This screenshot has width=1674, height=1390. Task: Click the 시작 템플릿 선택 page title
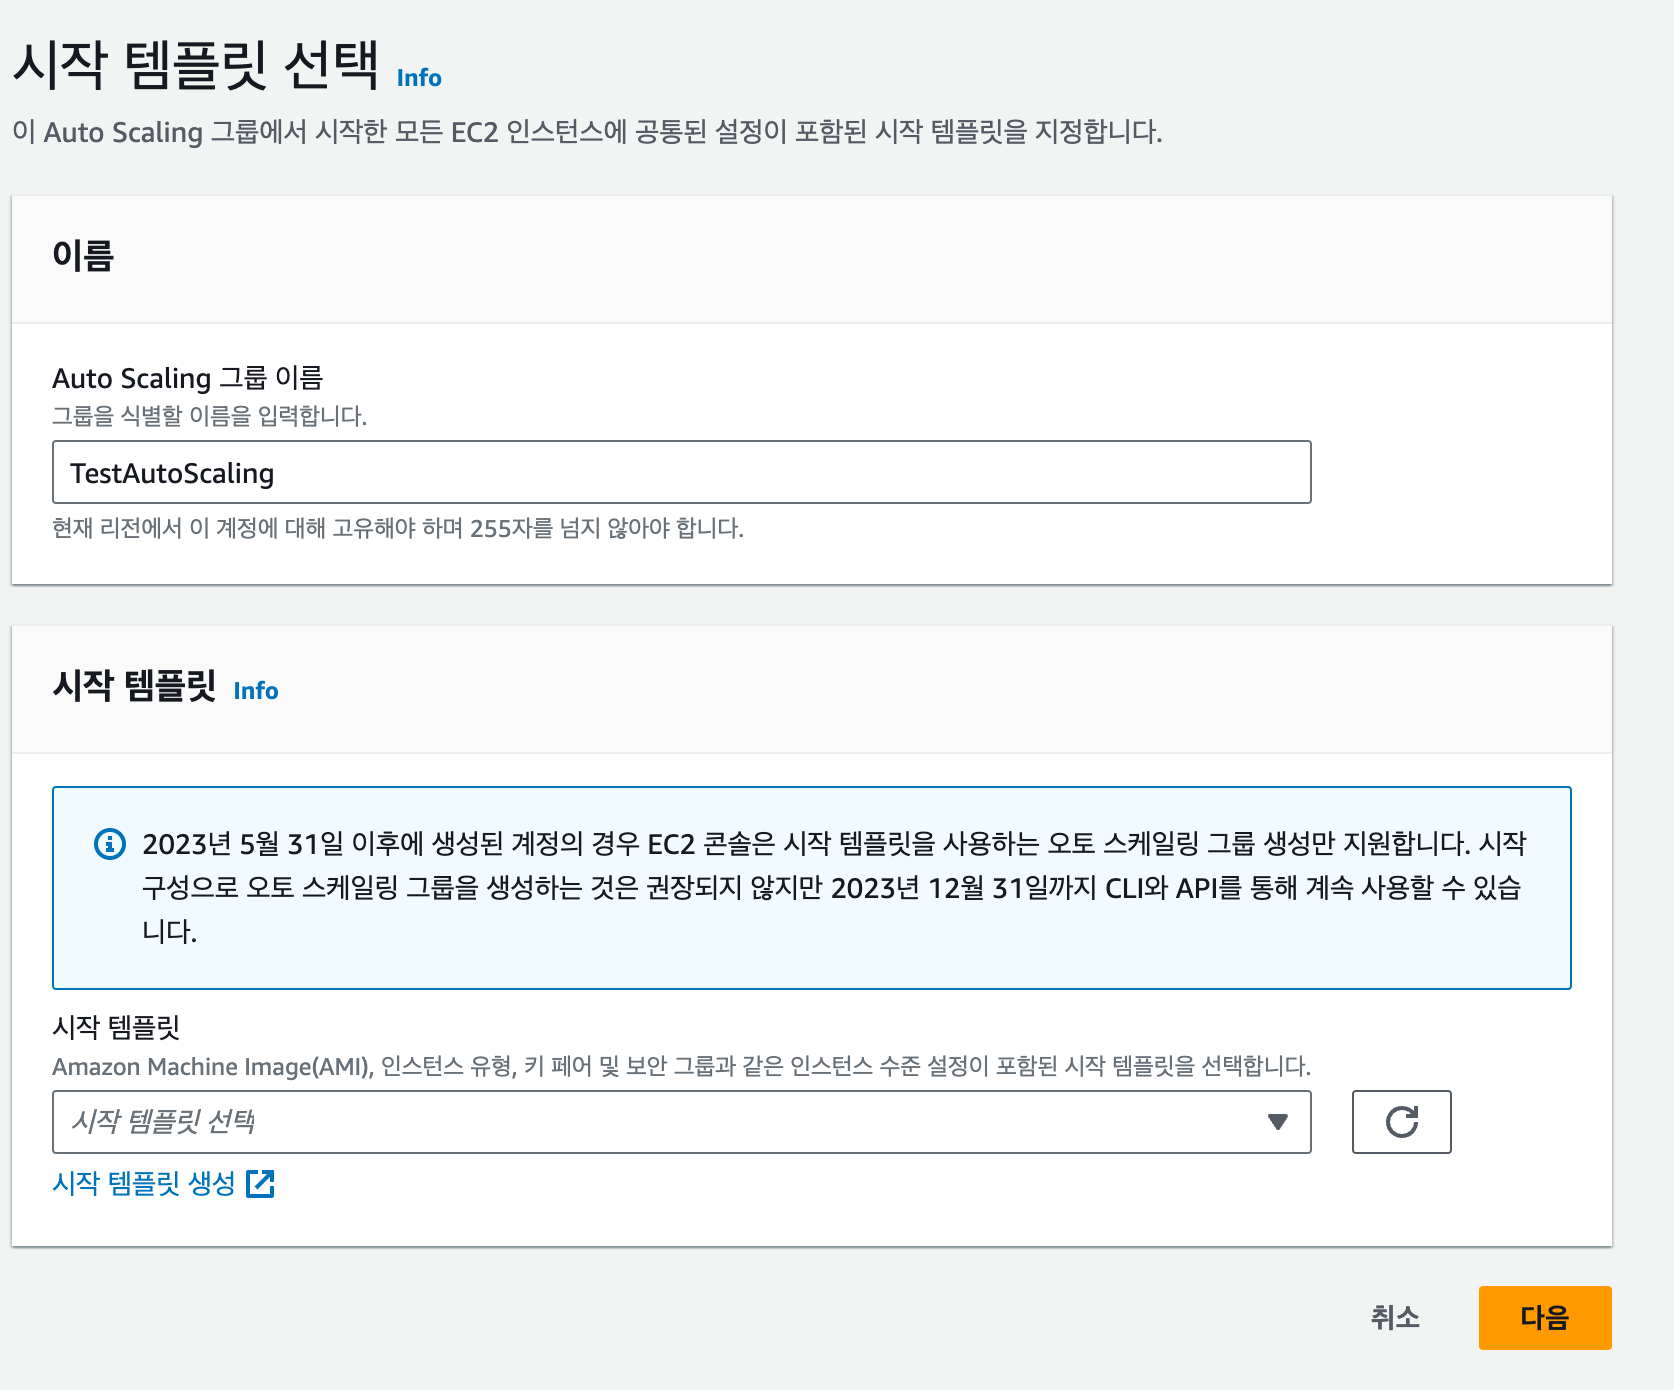(x=196, y=66)
